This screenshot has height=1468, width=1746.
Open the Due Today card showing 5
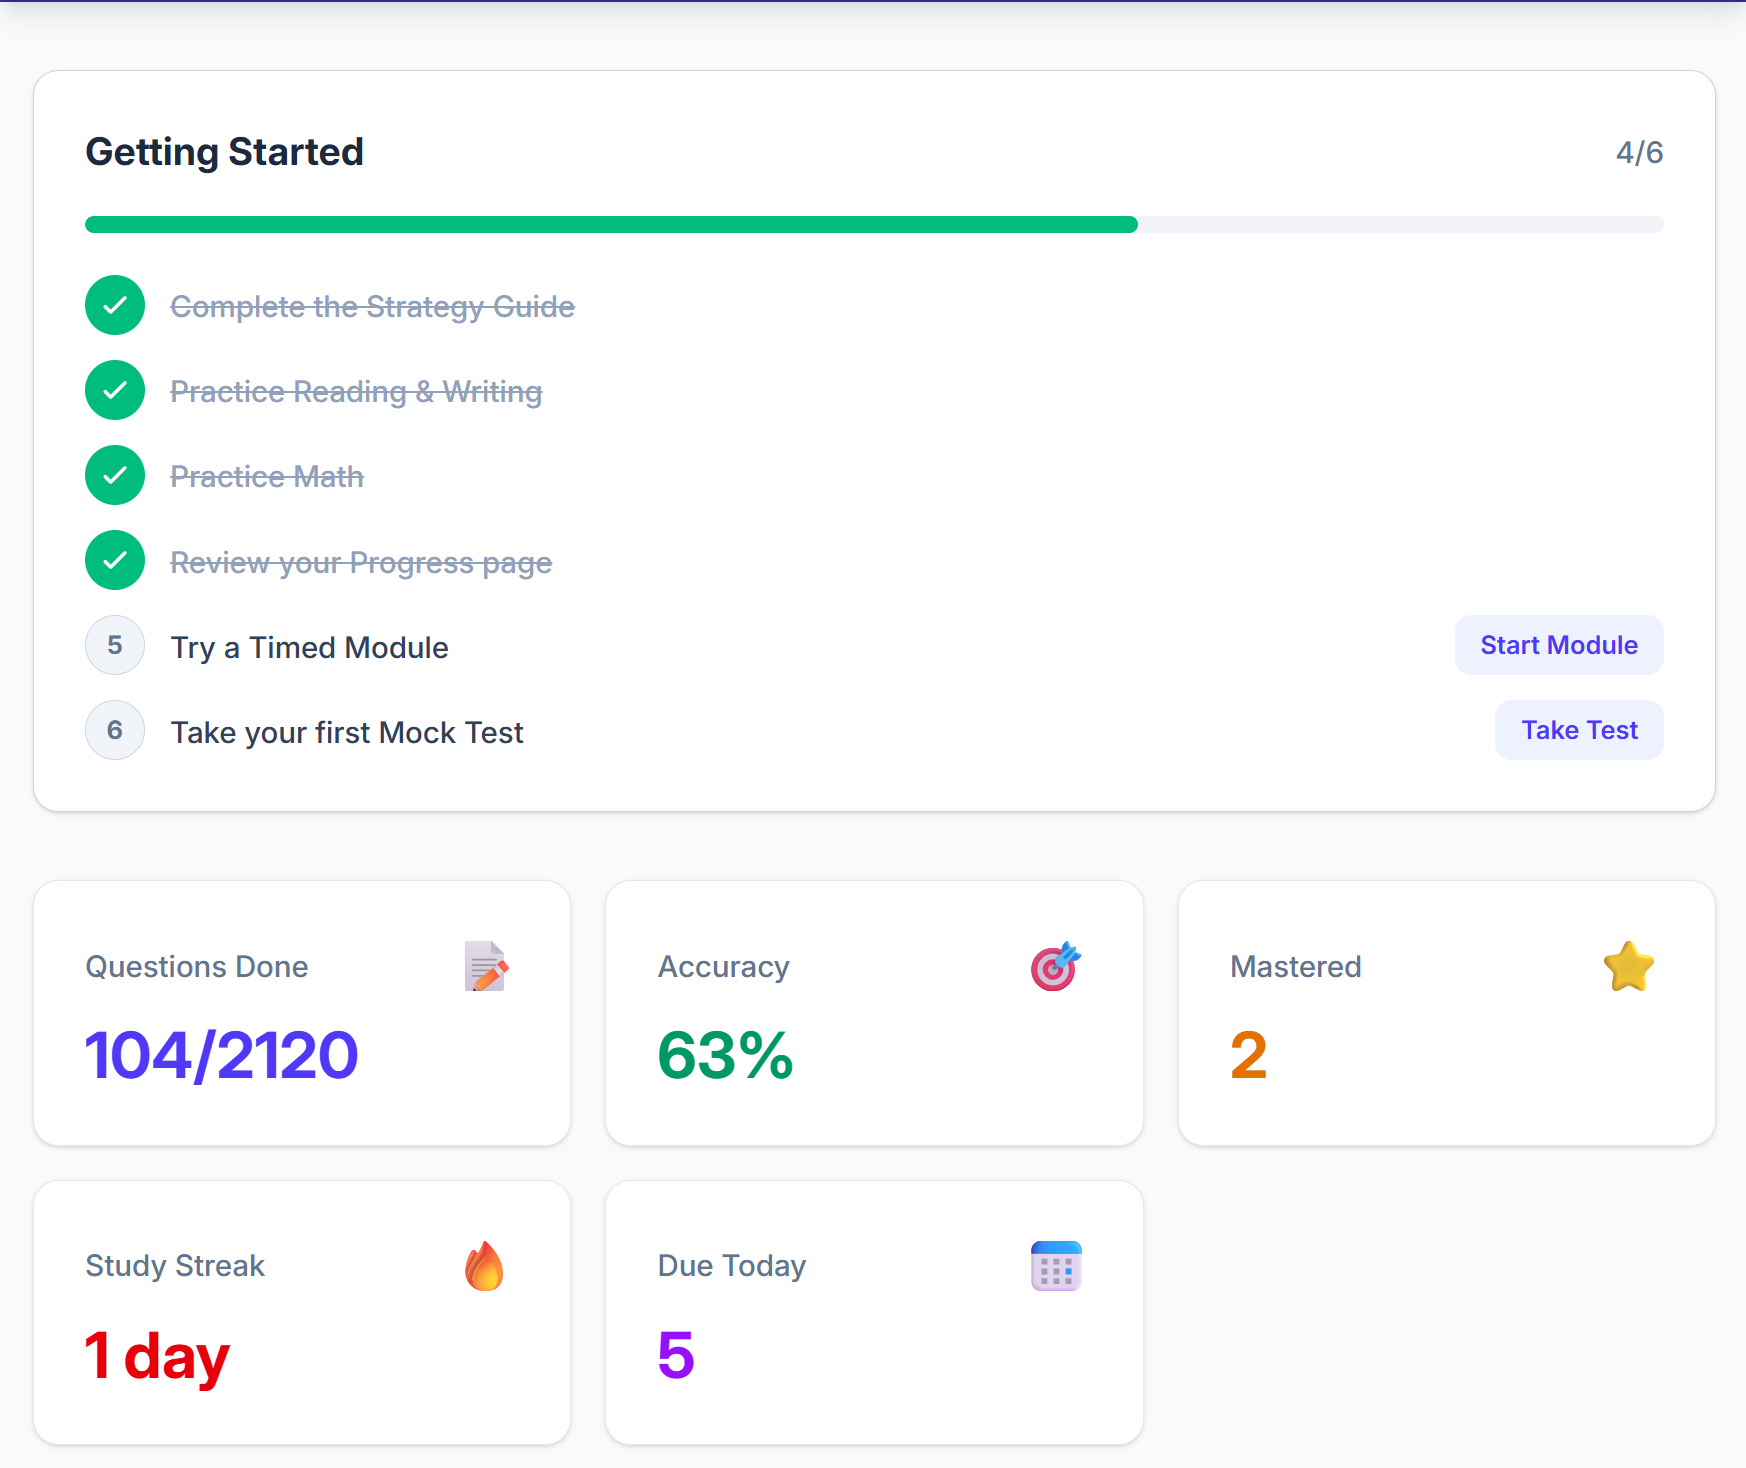874,1312
